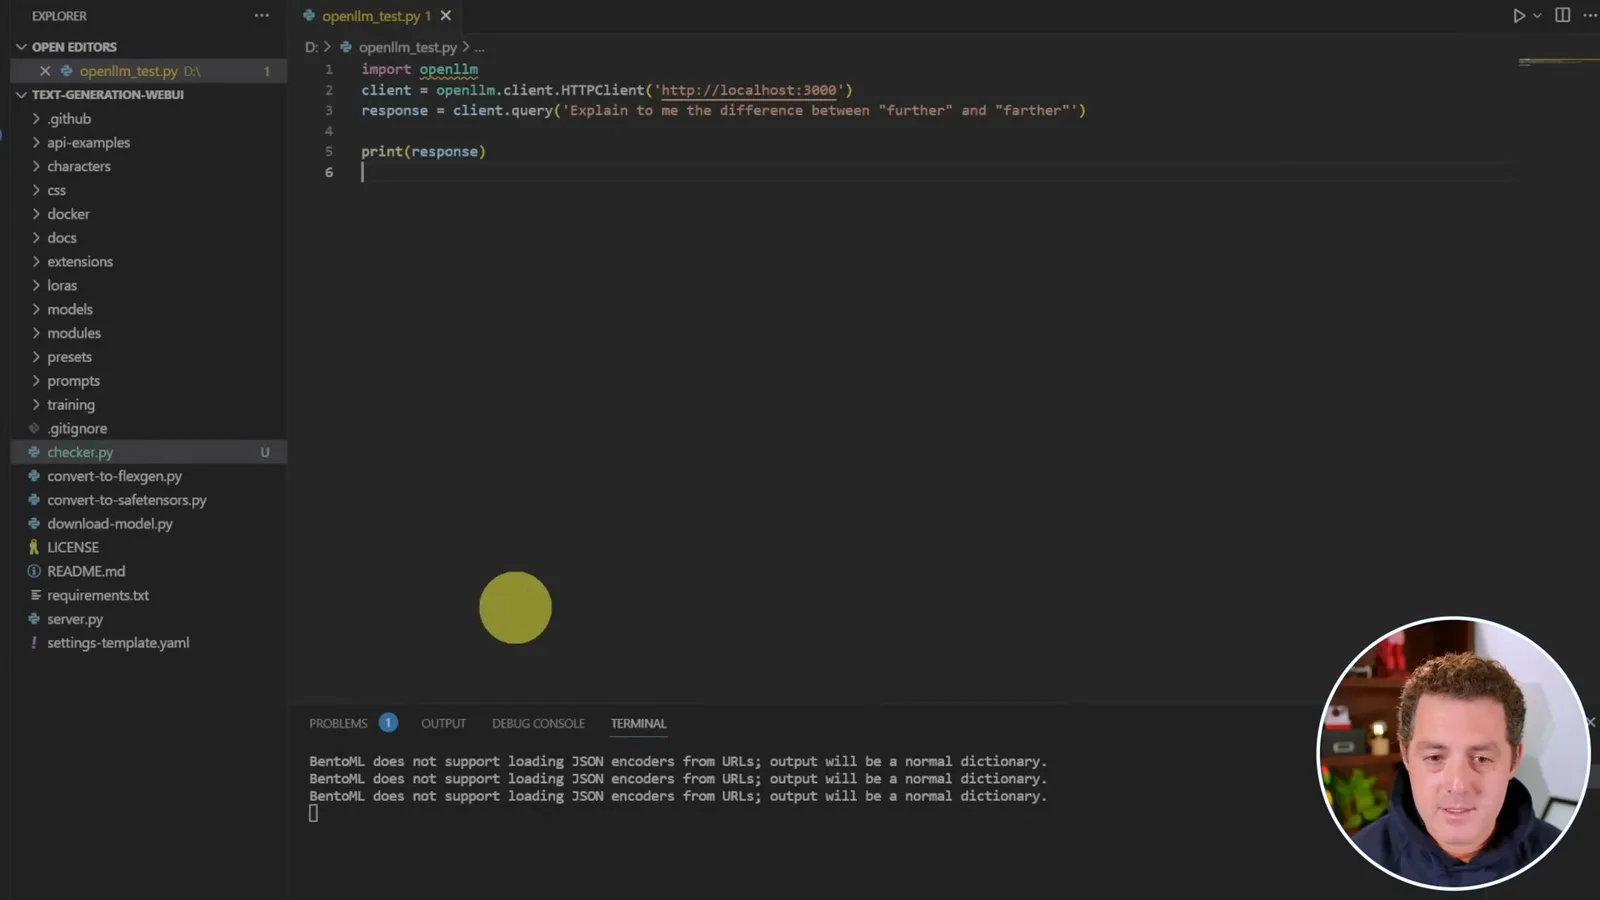The width and height of the screenshot is (1600, 900).
Task: Open editor more actions menu
Action: (x=1590, y=16)
